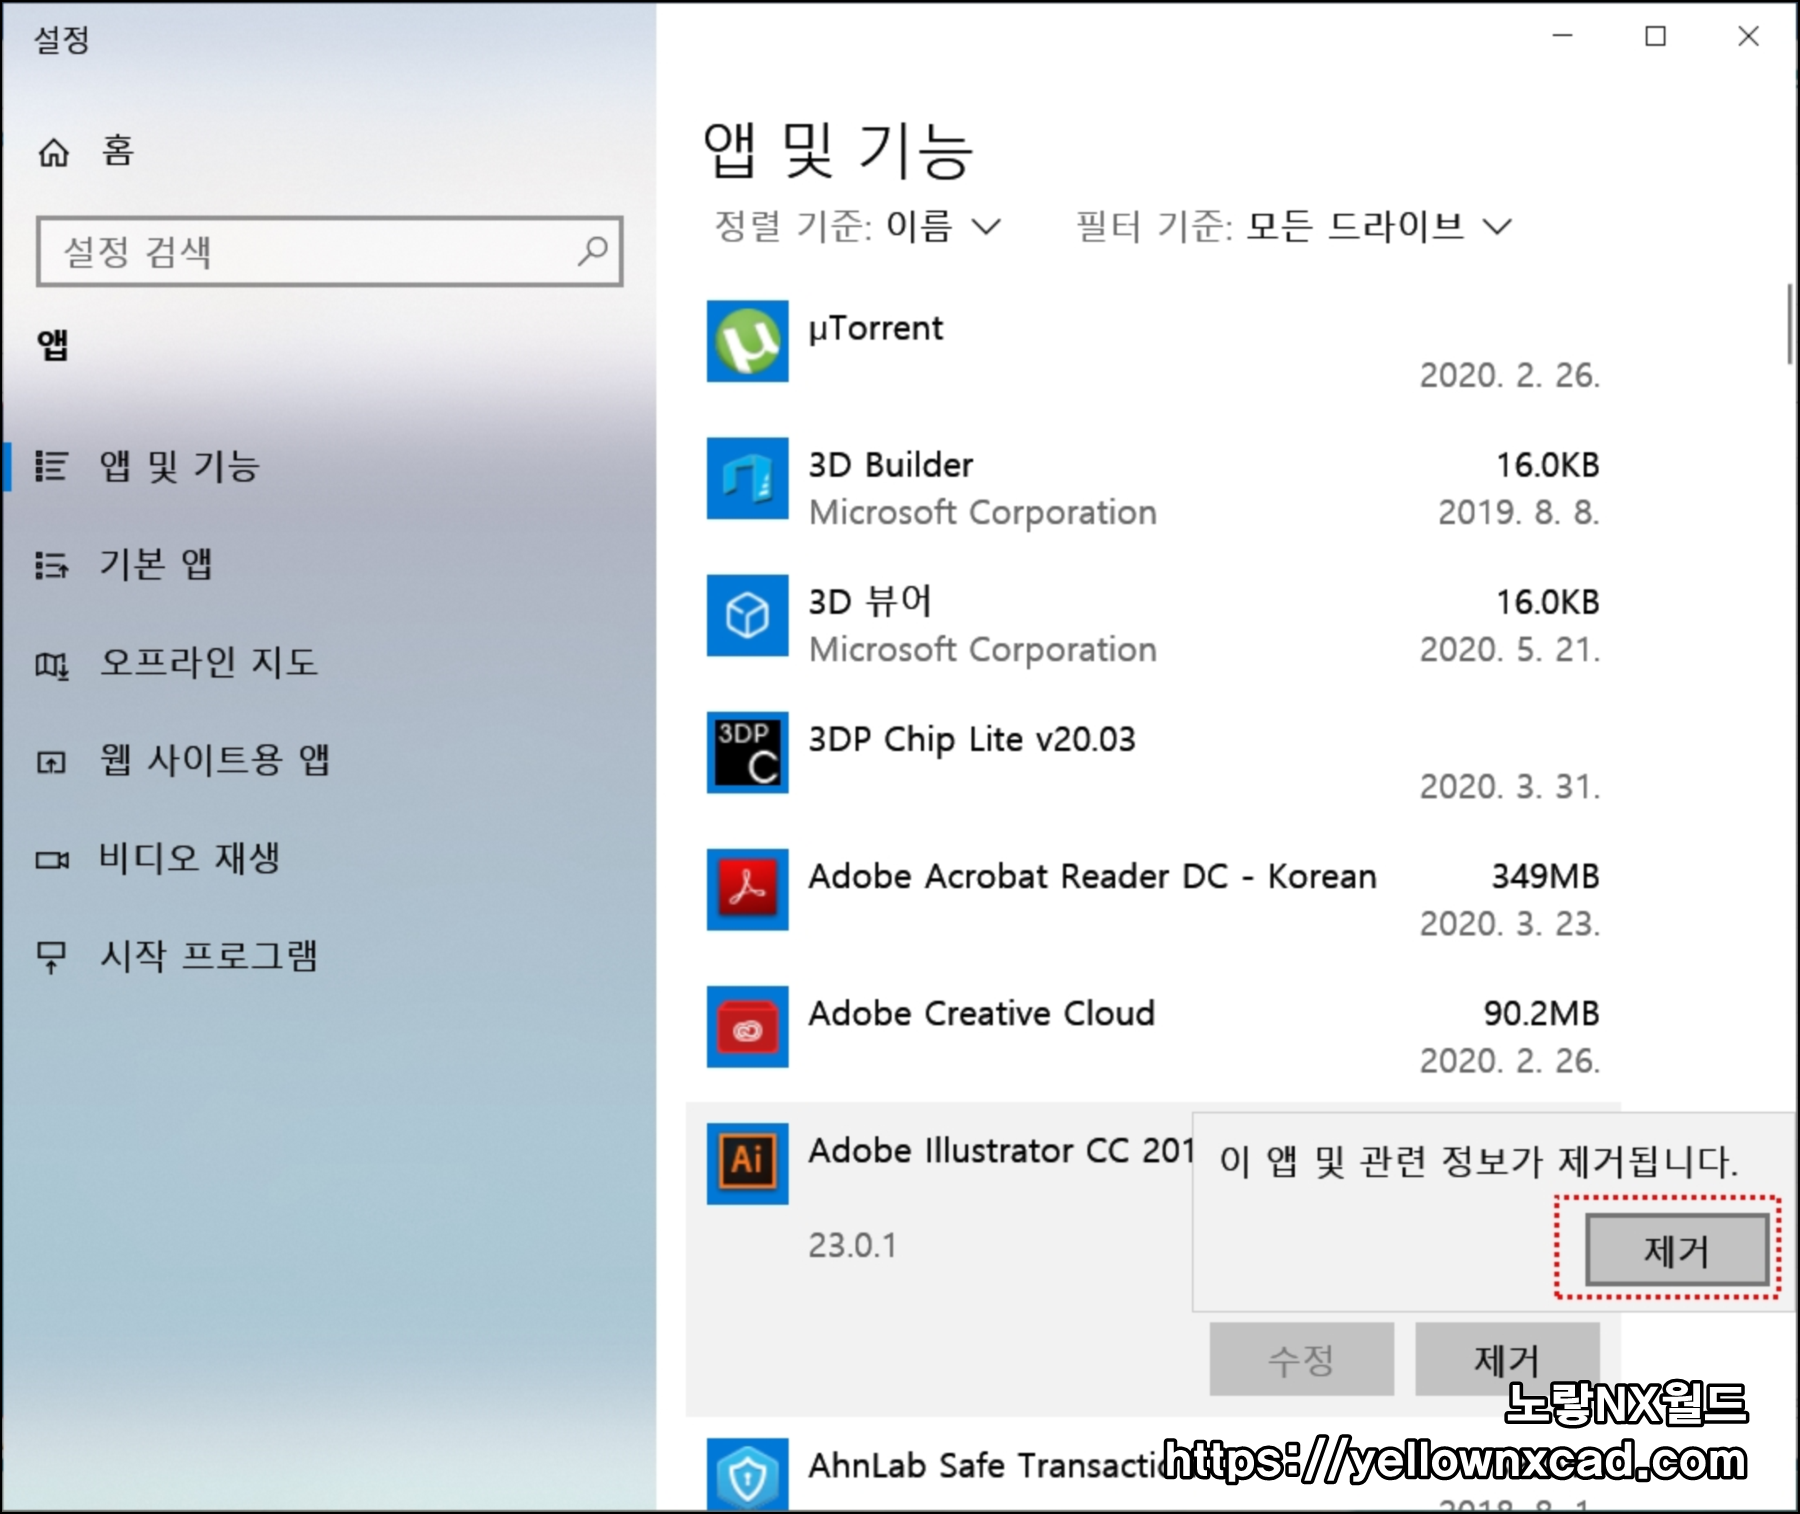The image size is (1800, 1514).
Task: Maximize the Settings window
Action: [x=1656, y=36]
